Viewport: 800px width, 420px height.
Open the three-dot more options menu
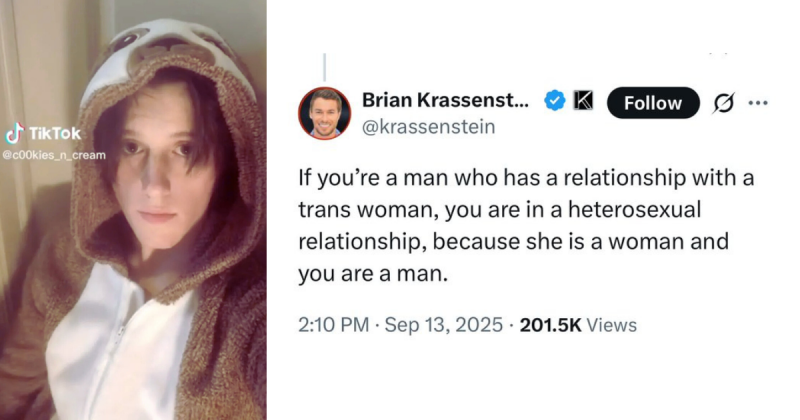pyautogui.click(x=758, y=102)
